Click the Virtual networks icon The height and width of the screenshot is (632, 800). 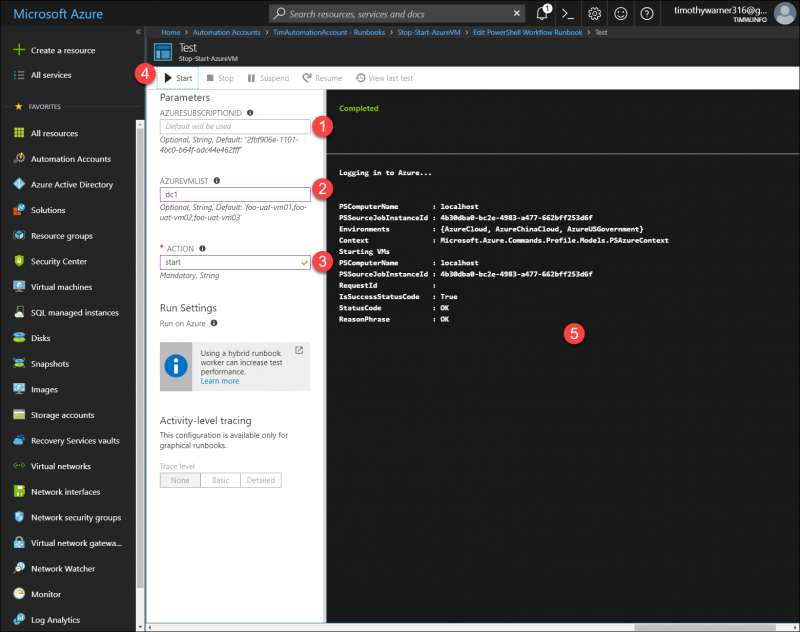tap(19, 466)
